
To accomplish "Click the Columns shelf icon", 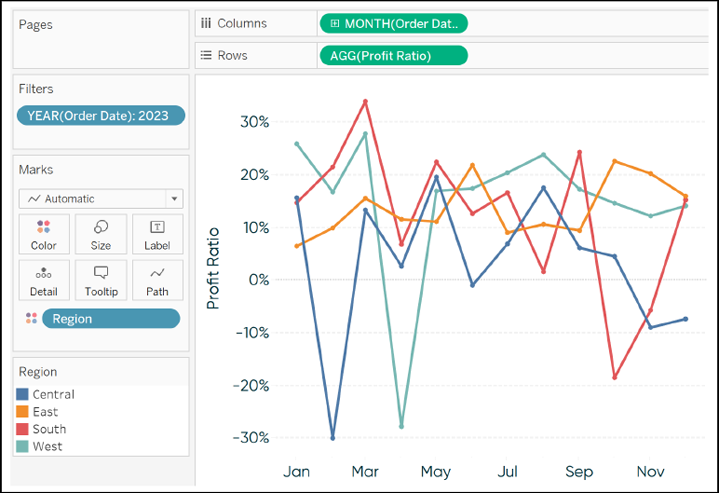I will coord(206,23).
